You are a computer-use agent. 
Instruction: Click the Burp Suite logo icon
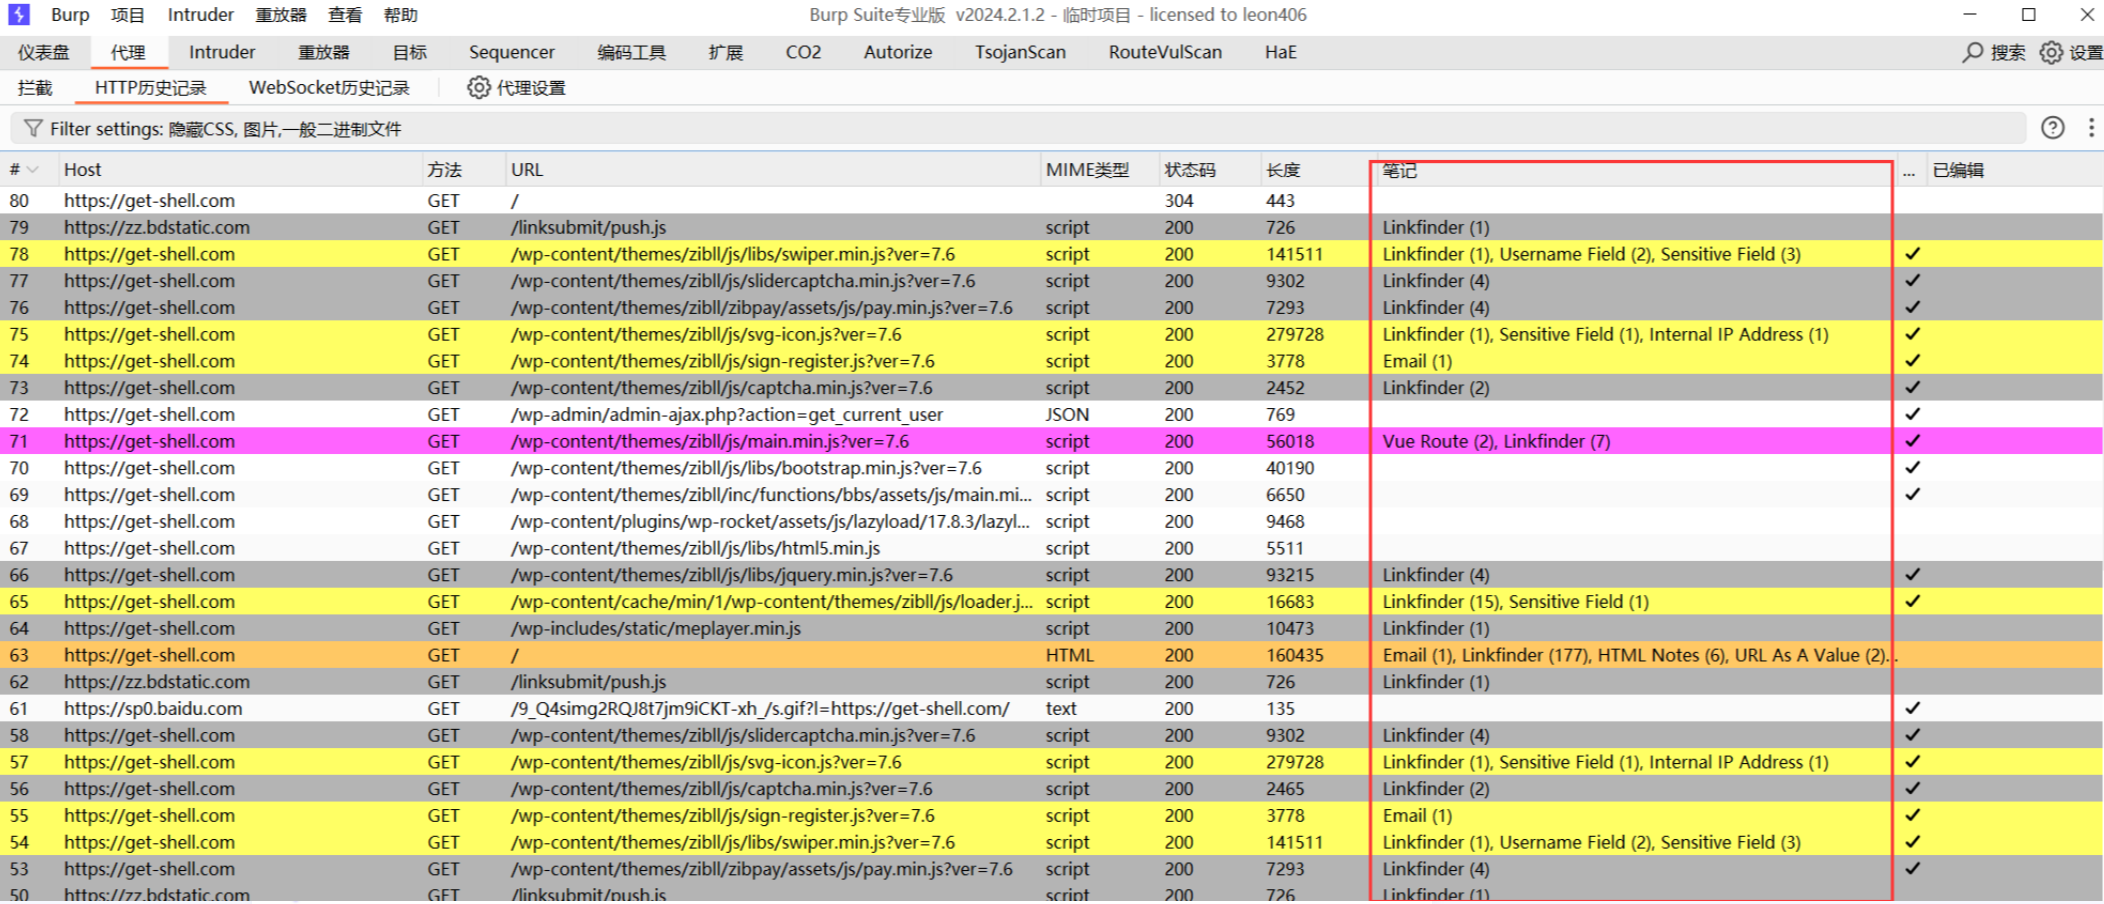point(18,15)
